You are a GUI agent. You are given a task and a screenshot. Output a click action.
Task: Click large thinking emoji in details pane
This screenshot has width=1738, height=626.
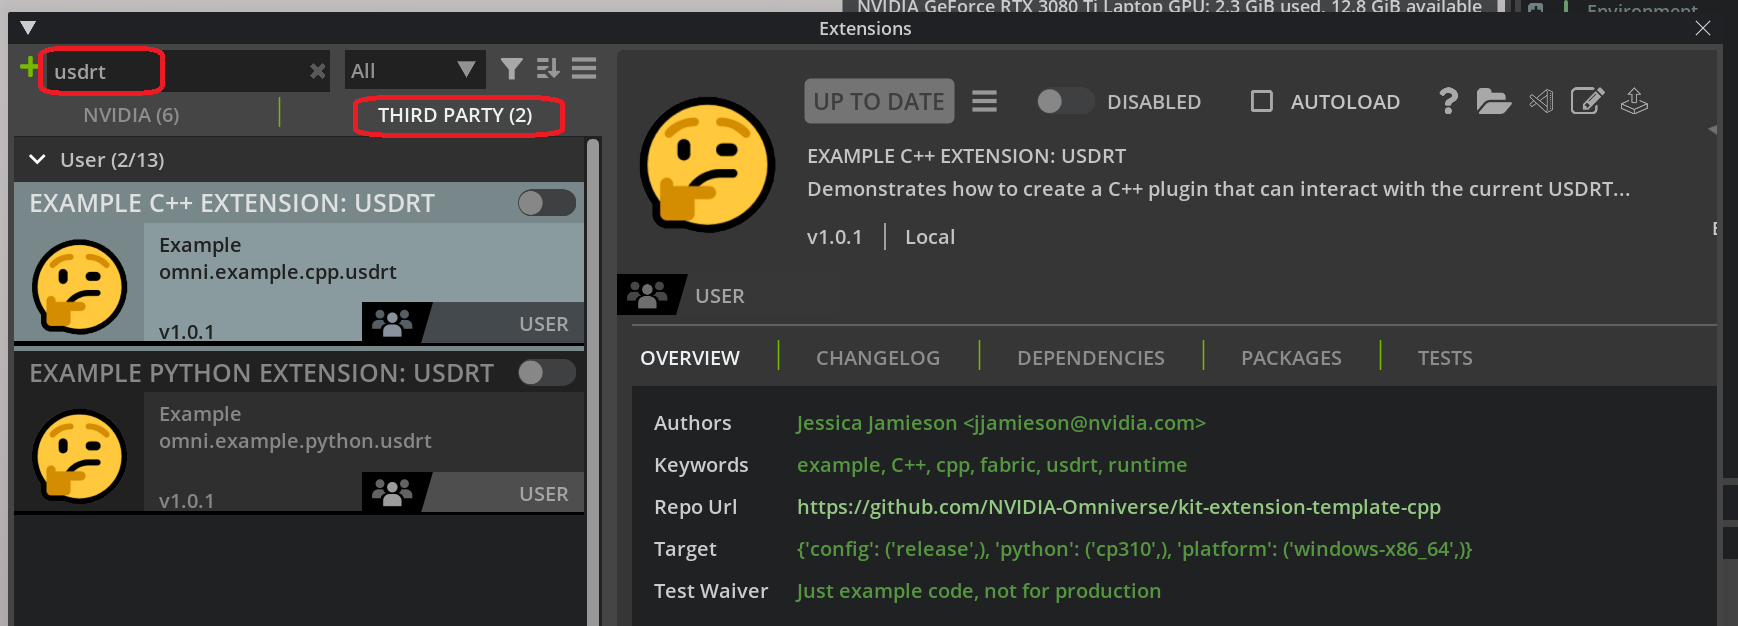707,165
